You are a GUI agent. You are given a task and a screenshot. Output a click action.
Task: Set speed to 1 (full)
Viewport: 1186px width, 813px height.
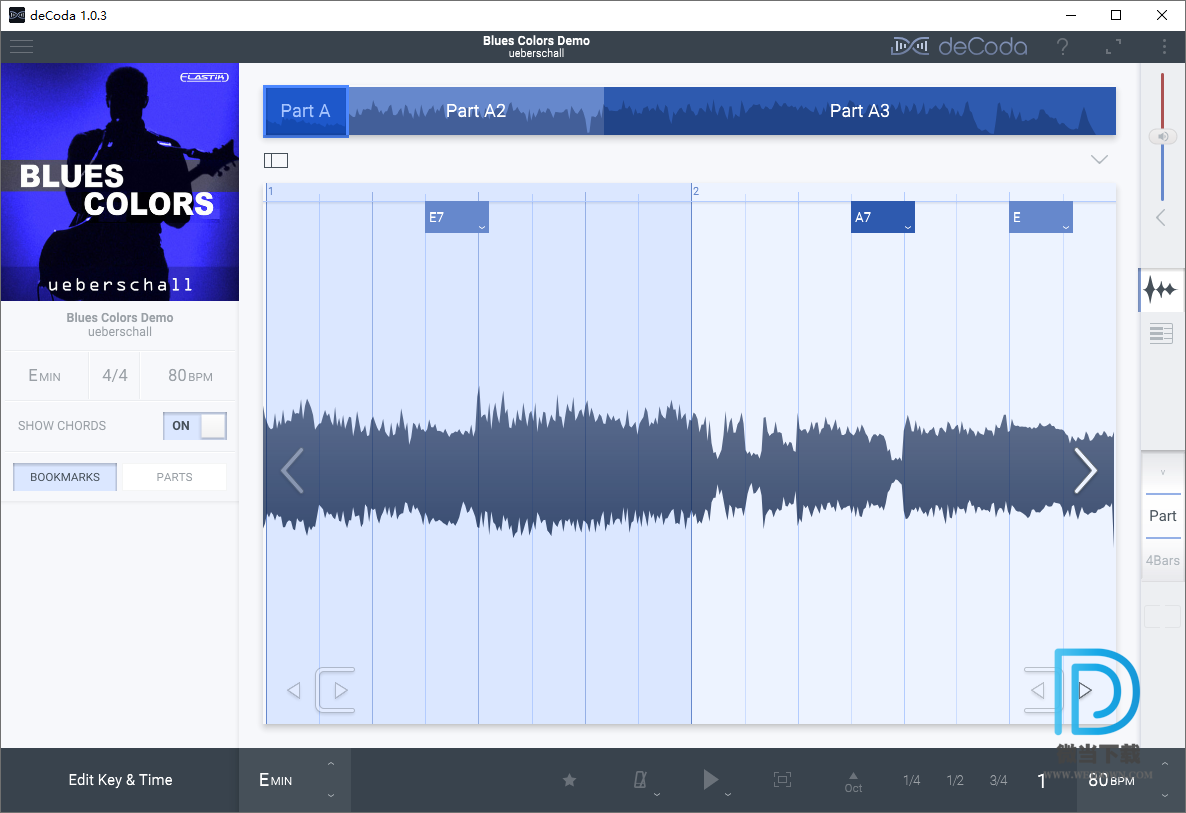1042,780
